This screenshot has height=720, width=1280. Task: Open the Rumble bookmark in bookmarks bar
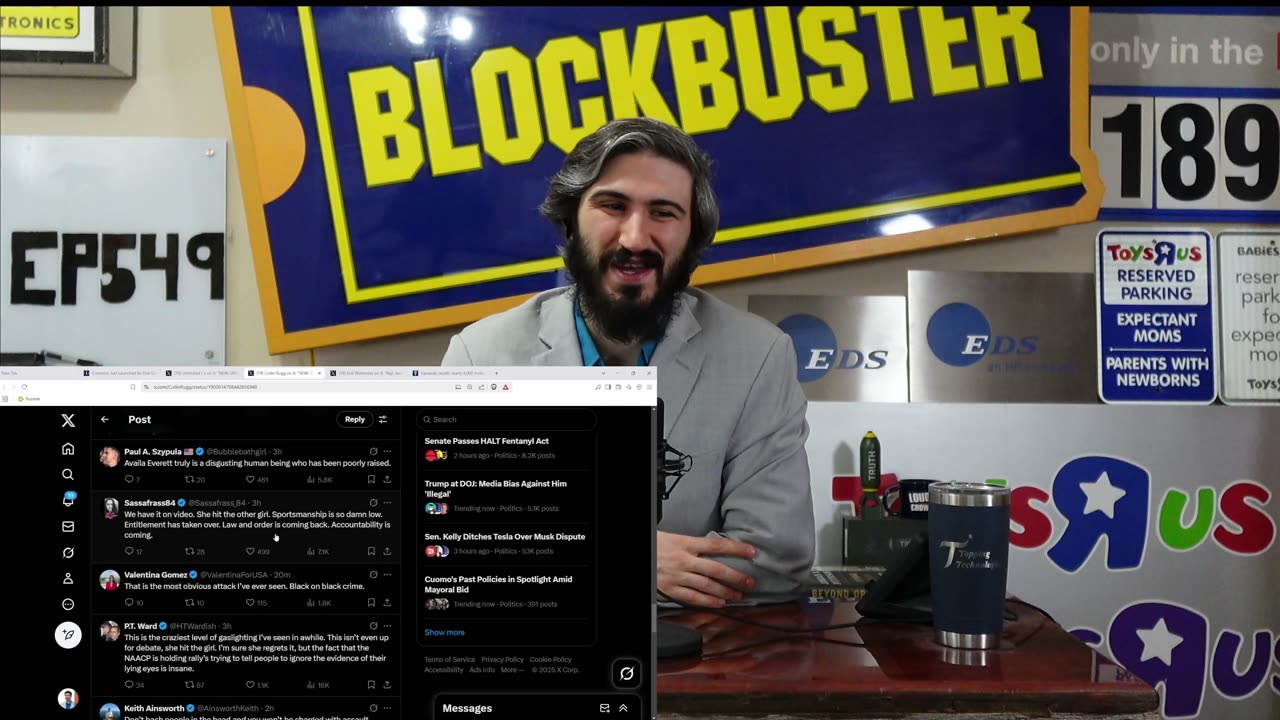pos(29,399)
